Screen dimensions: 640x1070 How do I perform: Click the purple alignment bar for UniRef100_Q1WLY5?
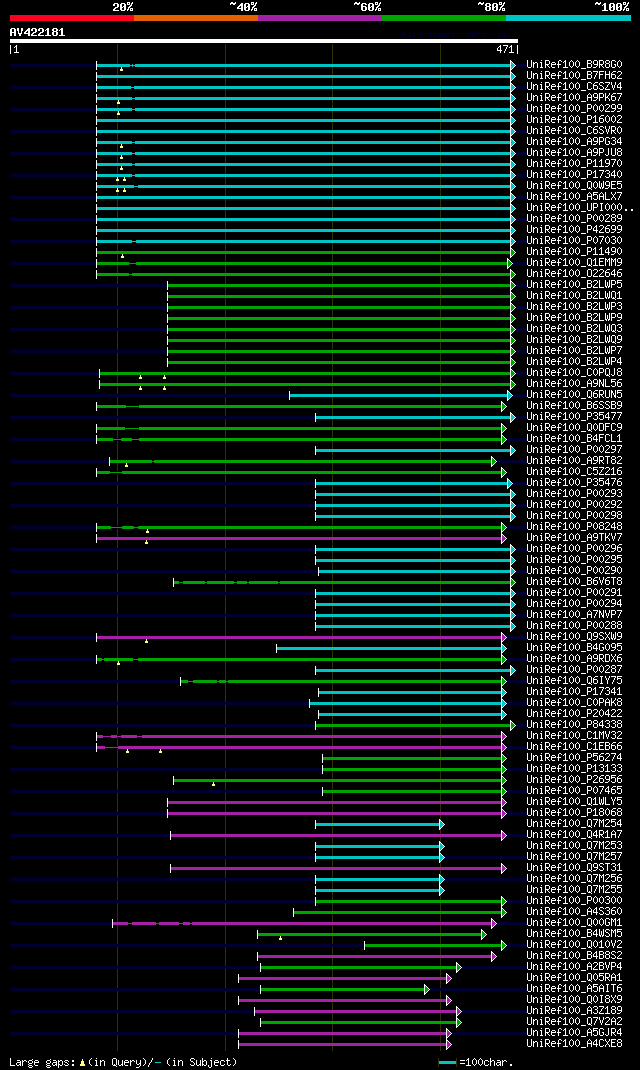point(337,802)
